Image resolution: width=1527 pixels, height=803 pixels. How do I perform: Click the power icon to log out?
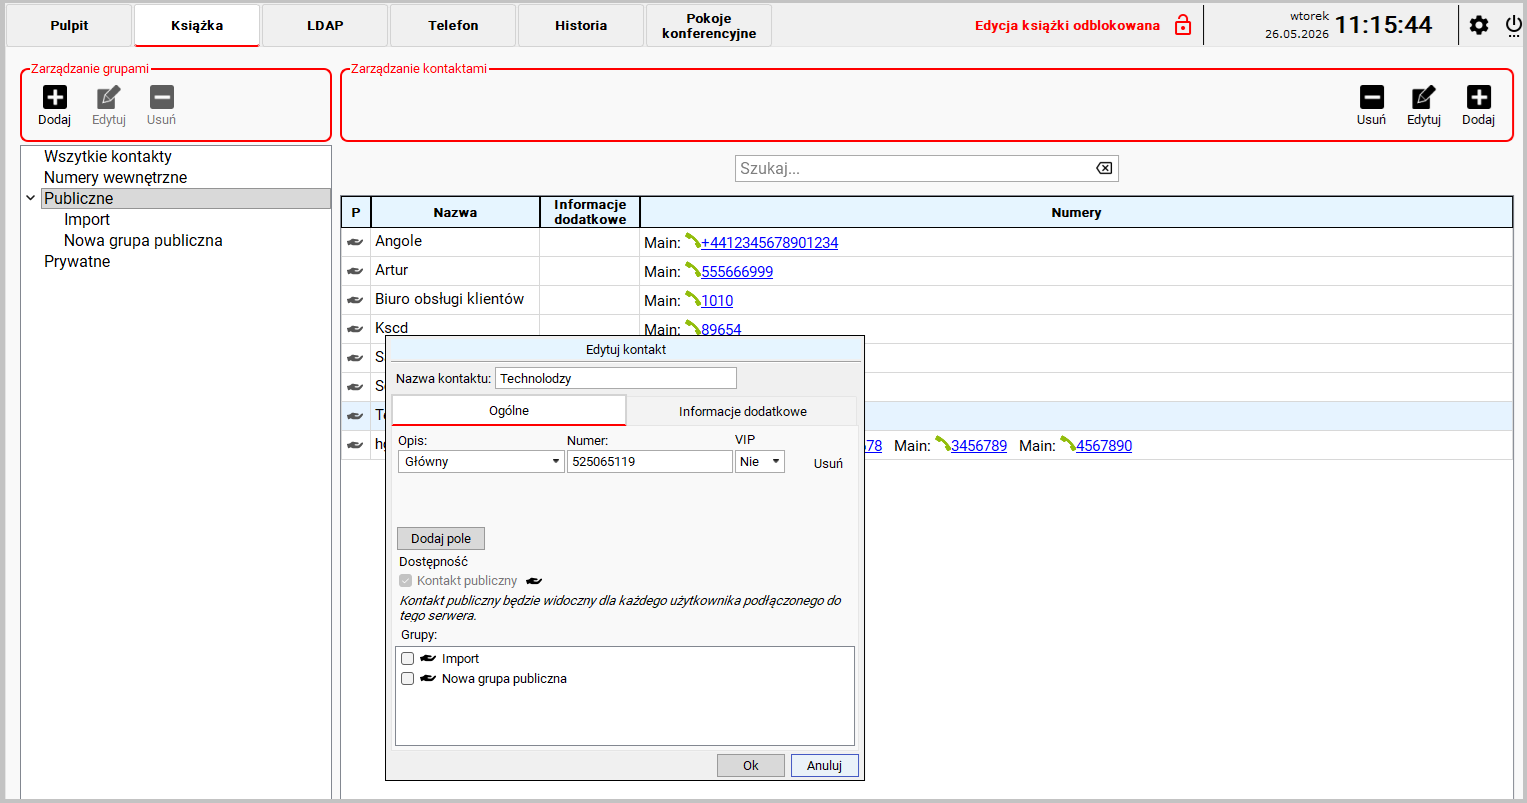1513,26
